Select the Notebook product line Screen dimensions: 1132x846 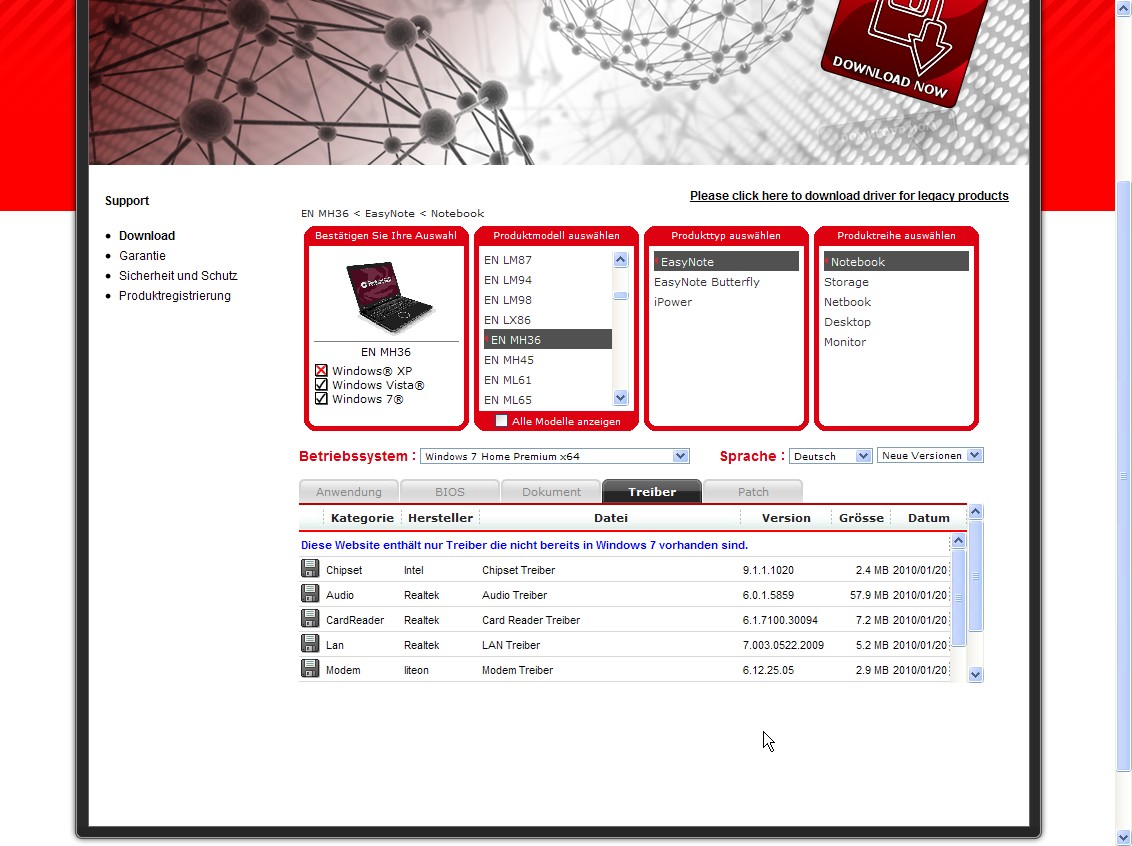896,261
